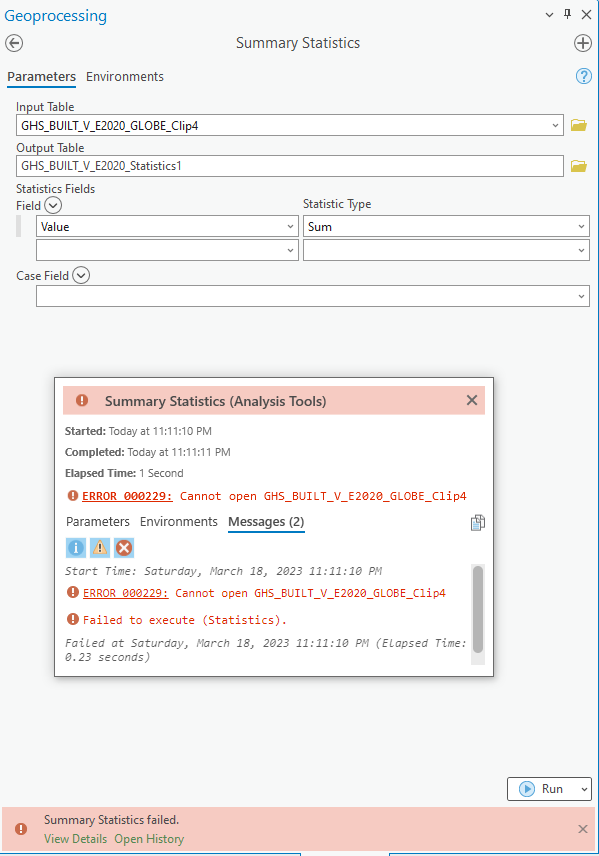Browse for Output Table with folder icon
599x856 pixels.
click(x=579, y=166)
